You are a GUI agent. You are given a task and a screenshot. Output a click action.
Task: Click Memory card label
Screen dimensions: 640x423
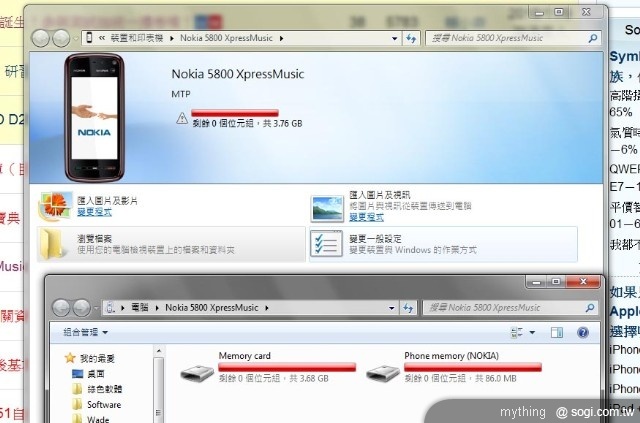coord(244,356)
